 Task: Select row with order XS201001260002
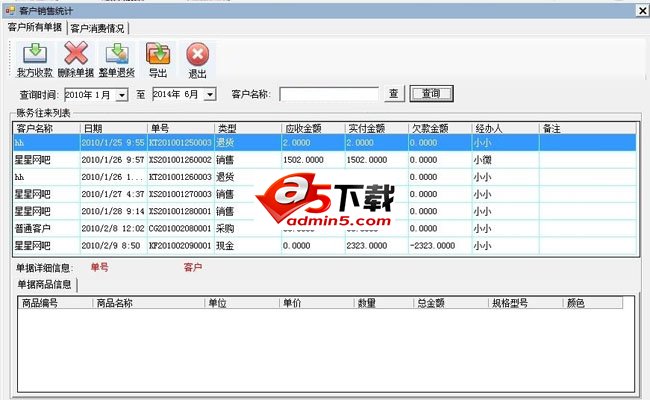click(325, 160)
